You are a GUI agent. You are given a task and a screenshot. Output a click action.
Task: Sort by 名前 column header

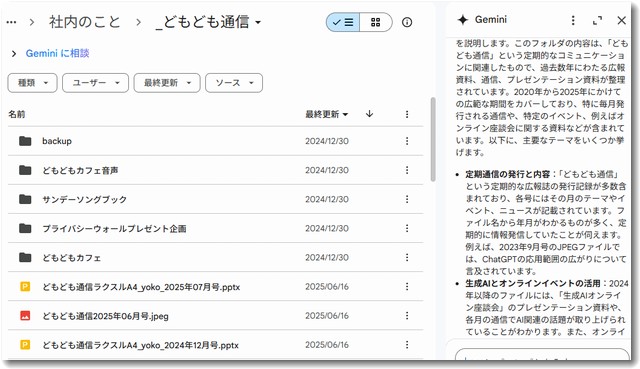point(17,114)
